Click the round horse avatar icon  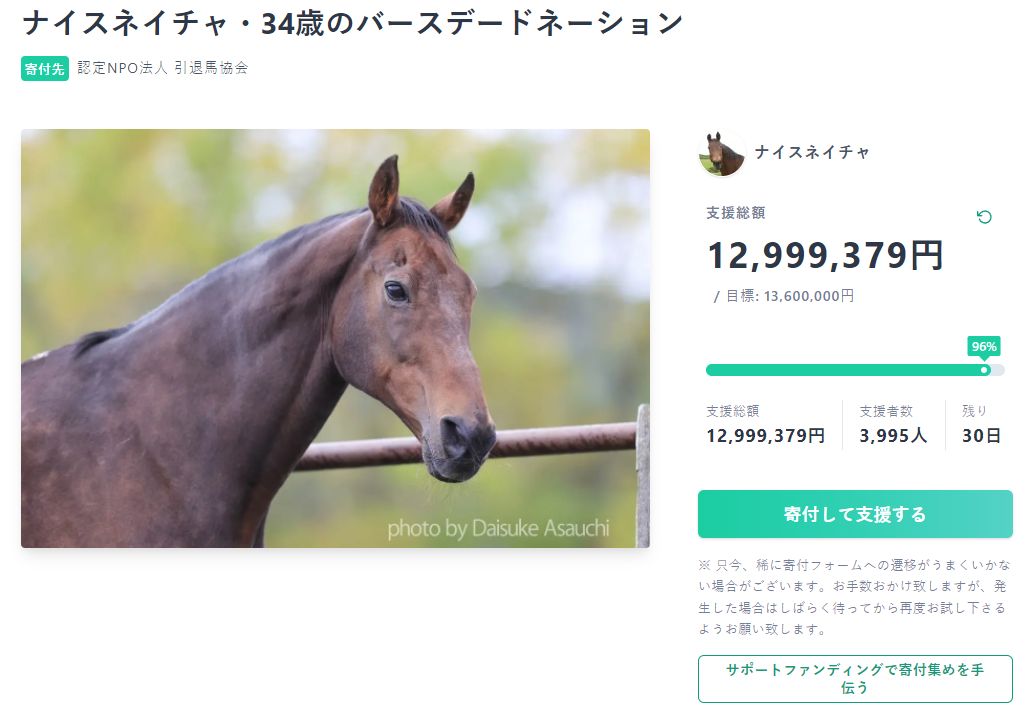pos(721,153)
